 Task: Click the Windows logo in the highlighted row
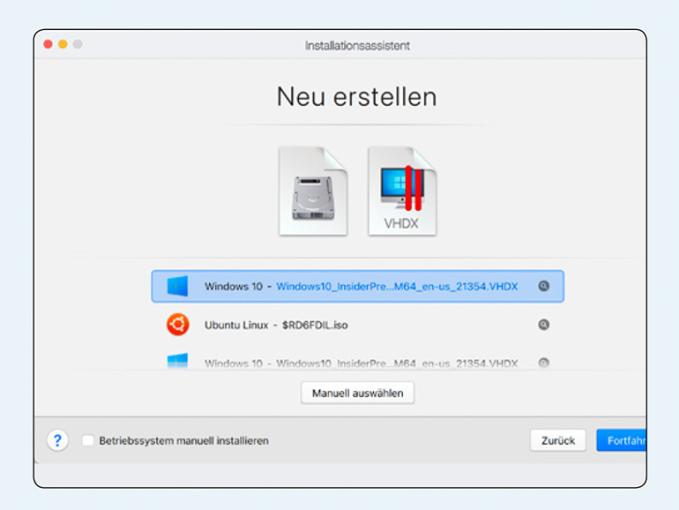[x=178, y=286]
